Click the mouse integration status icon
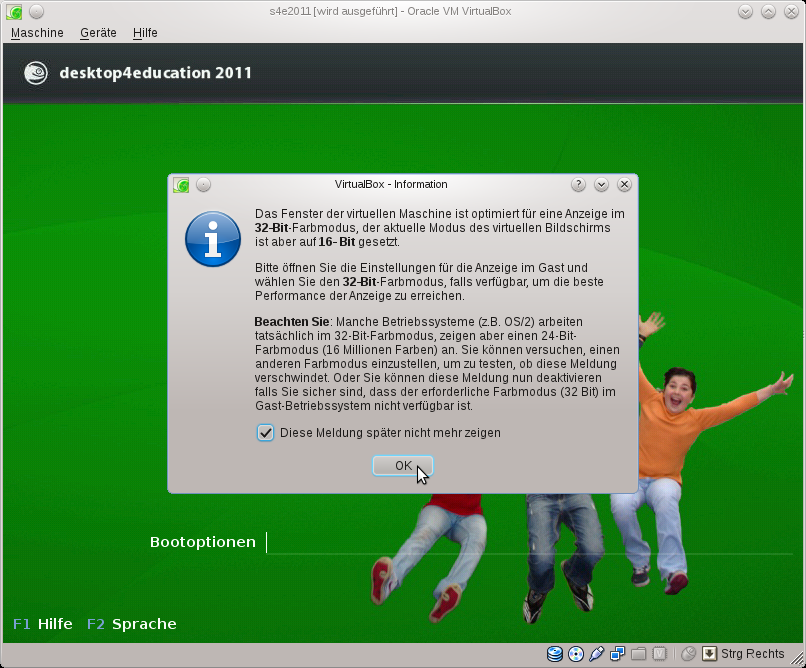Image resolution: width=806 pixels, height=668 pixels. click(688, 654)
